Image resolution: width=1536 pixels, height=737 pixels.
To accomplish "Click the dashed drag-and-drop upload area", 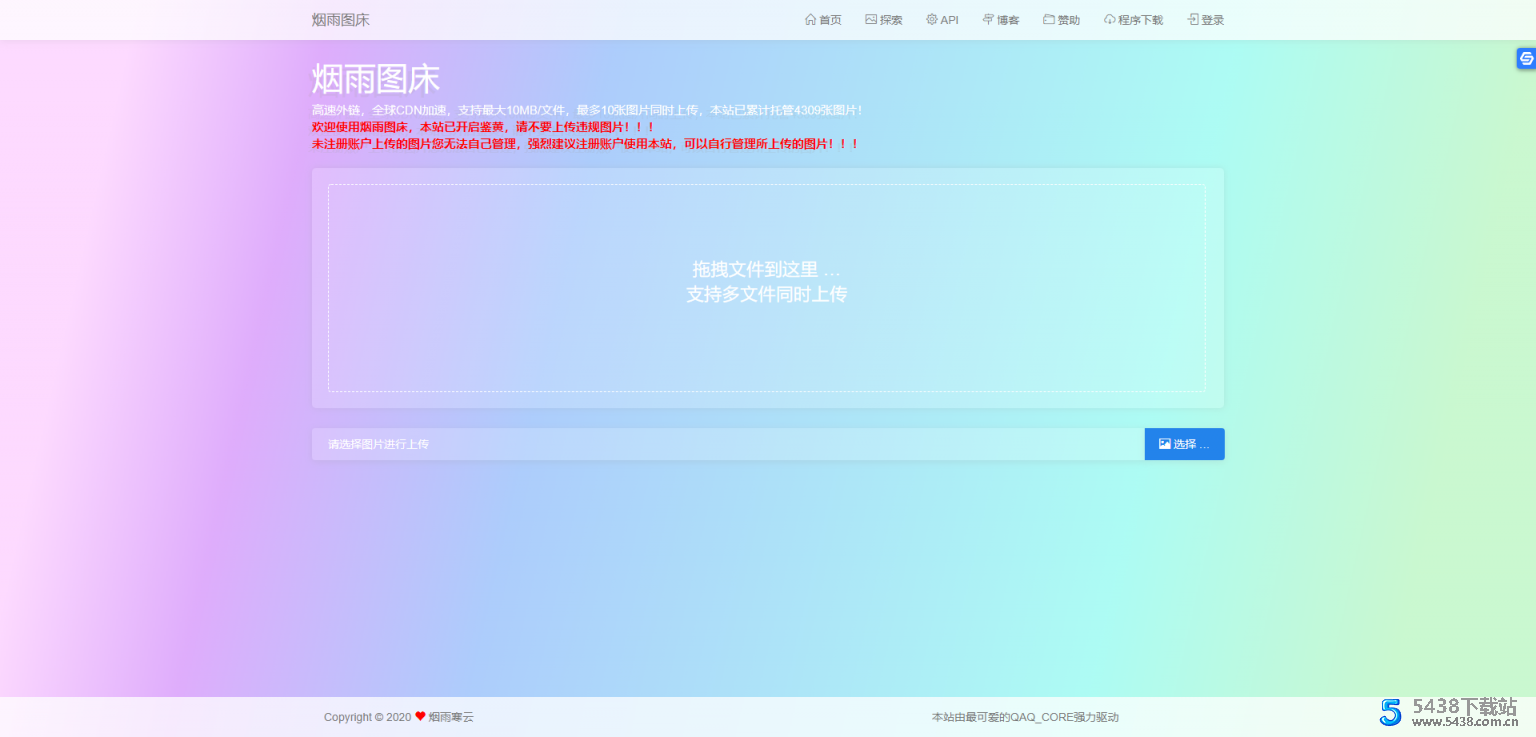I will coord(766,287).
